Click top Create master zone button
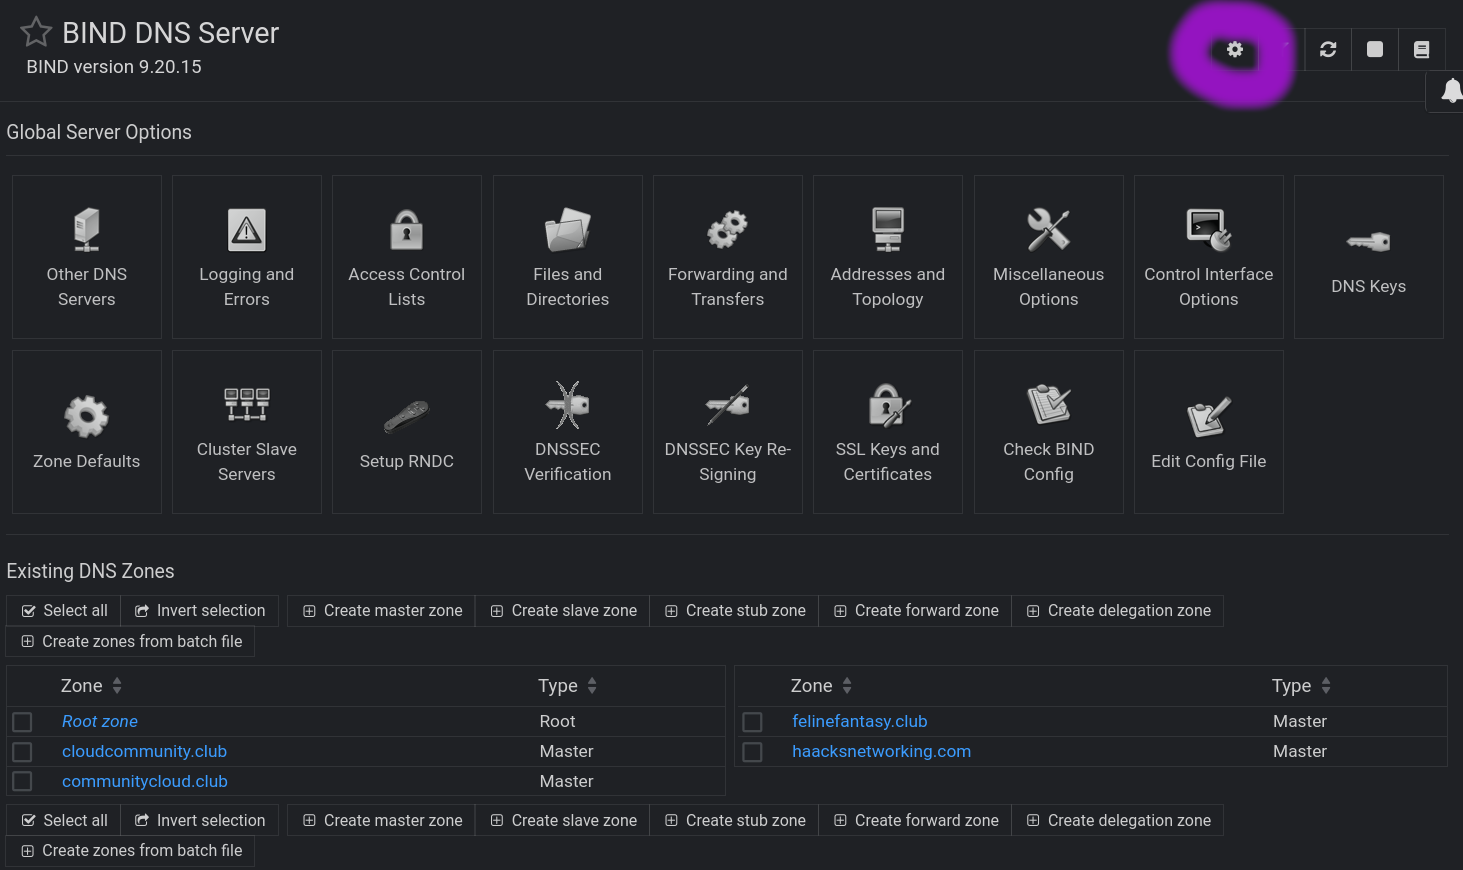Viewport: 1463px width, 870px height. [382, 611]
